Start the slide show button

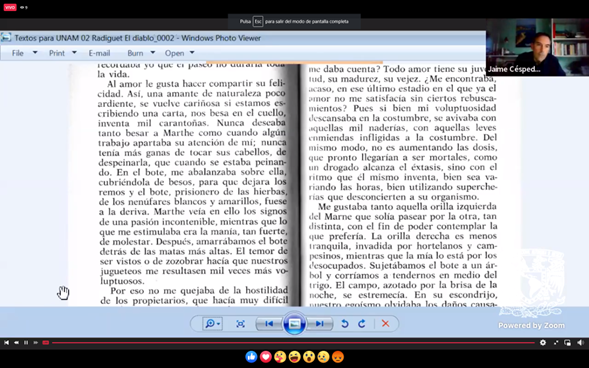click(x=294, y=323)
